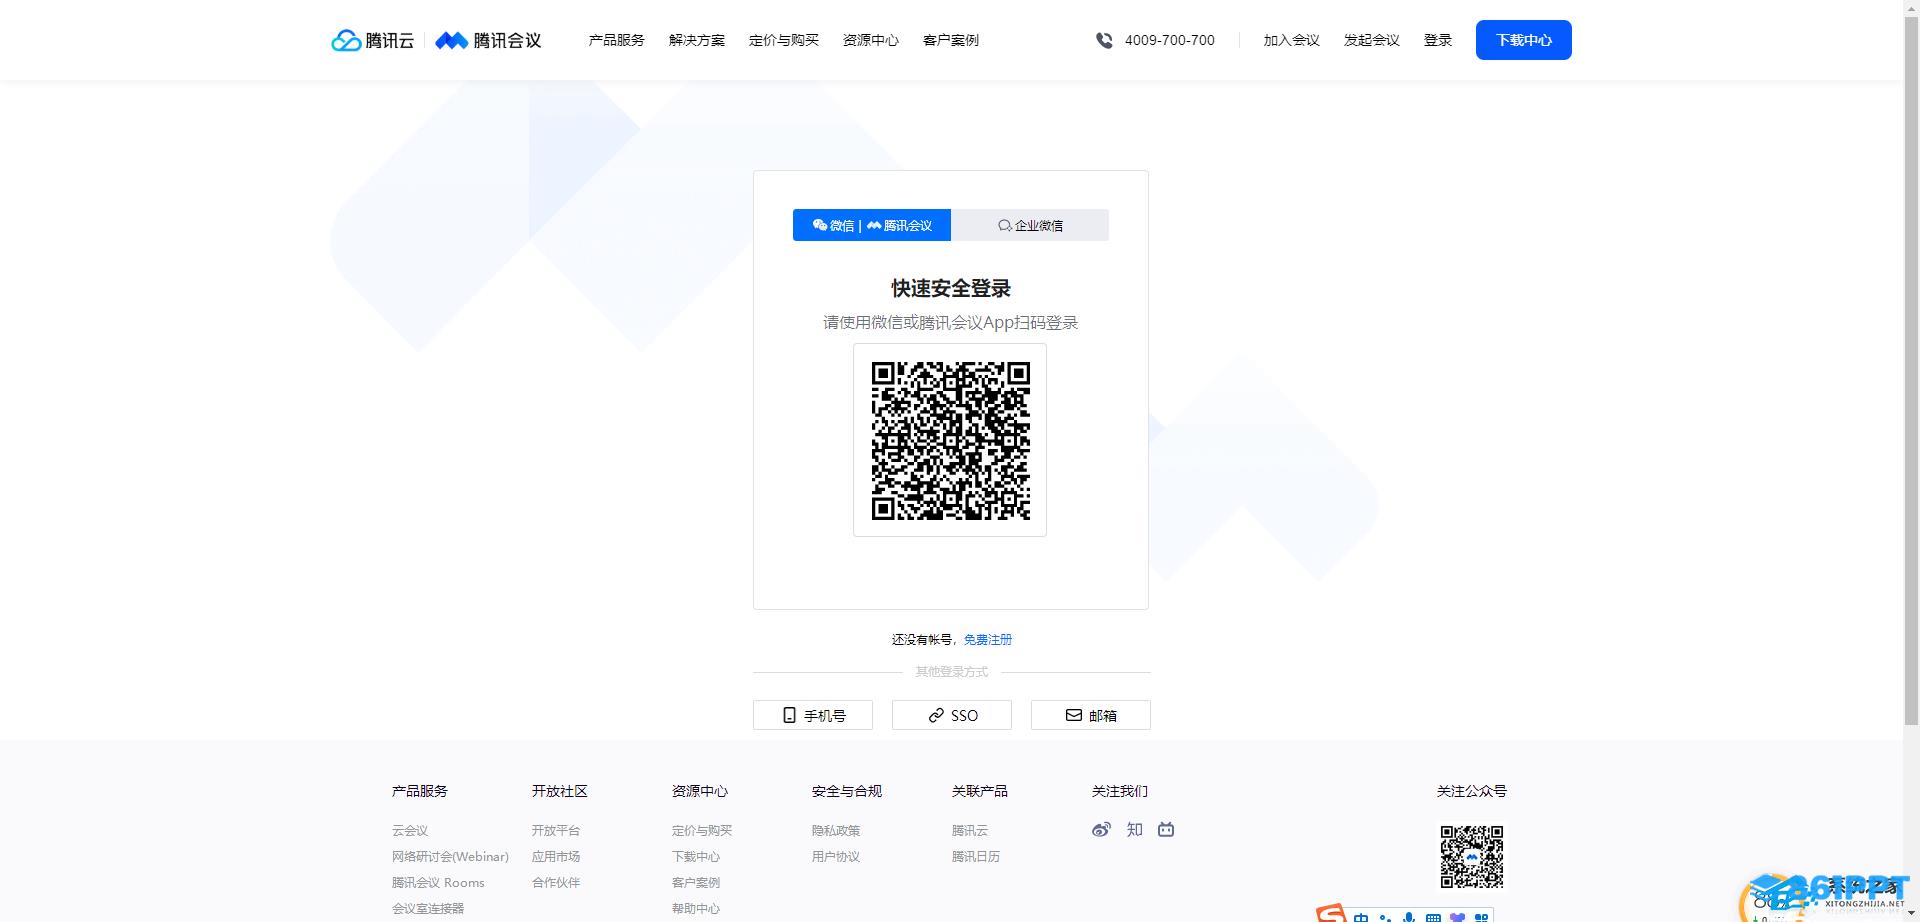
Task: Open footer link 合作伙伴
Action: click(556, 882)
